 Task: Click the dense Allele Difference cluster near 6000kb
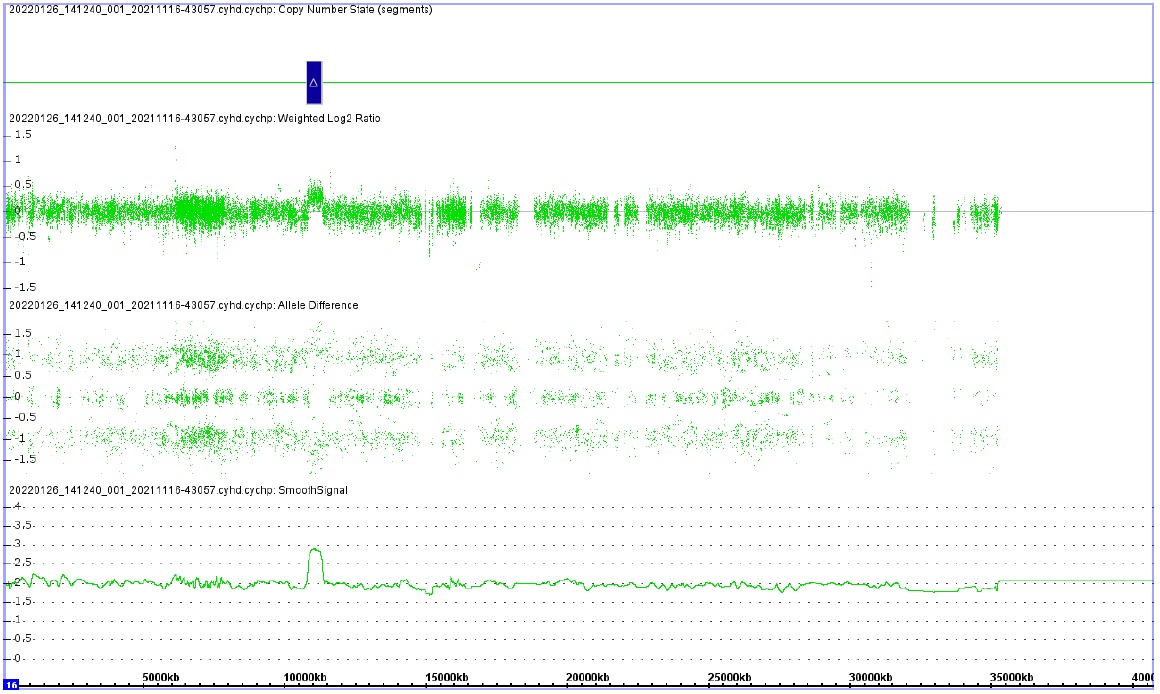[200, 357]
